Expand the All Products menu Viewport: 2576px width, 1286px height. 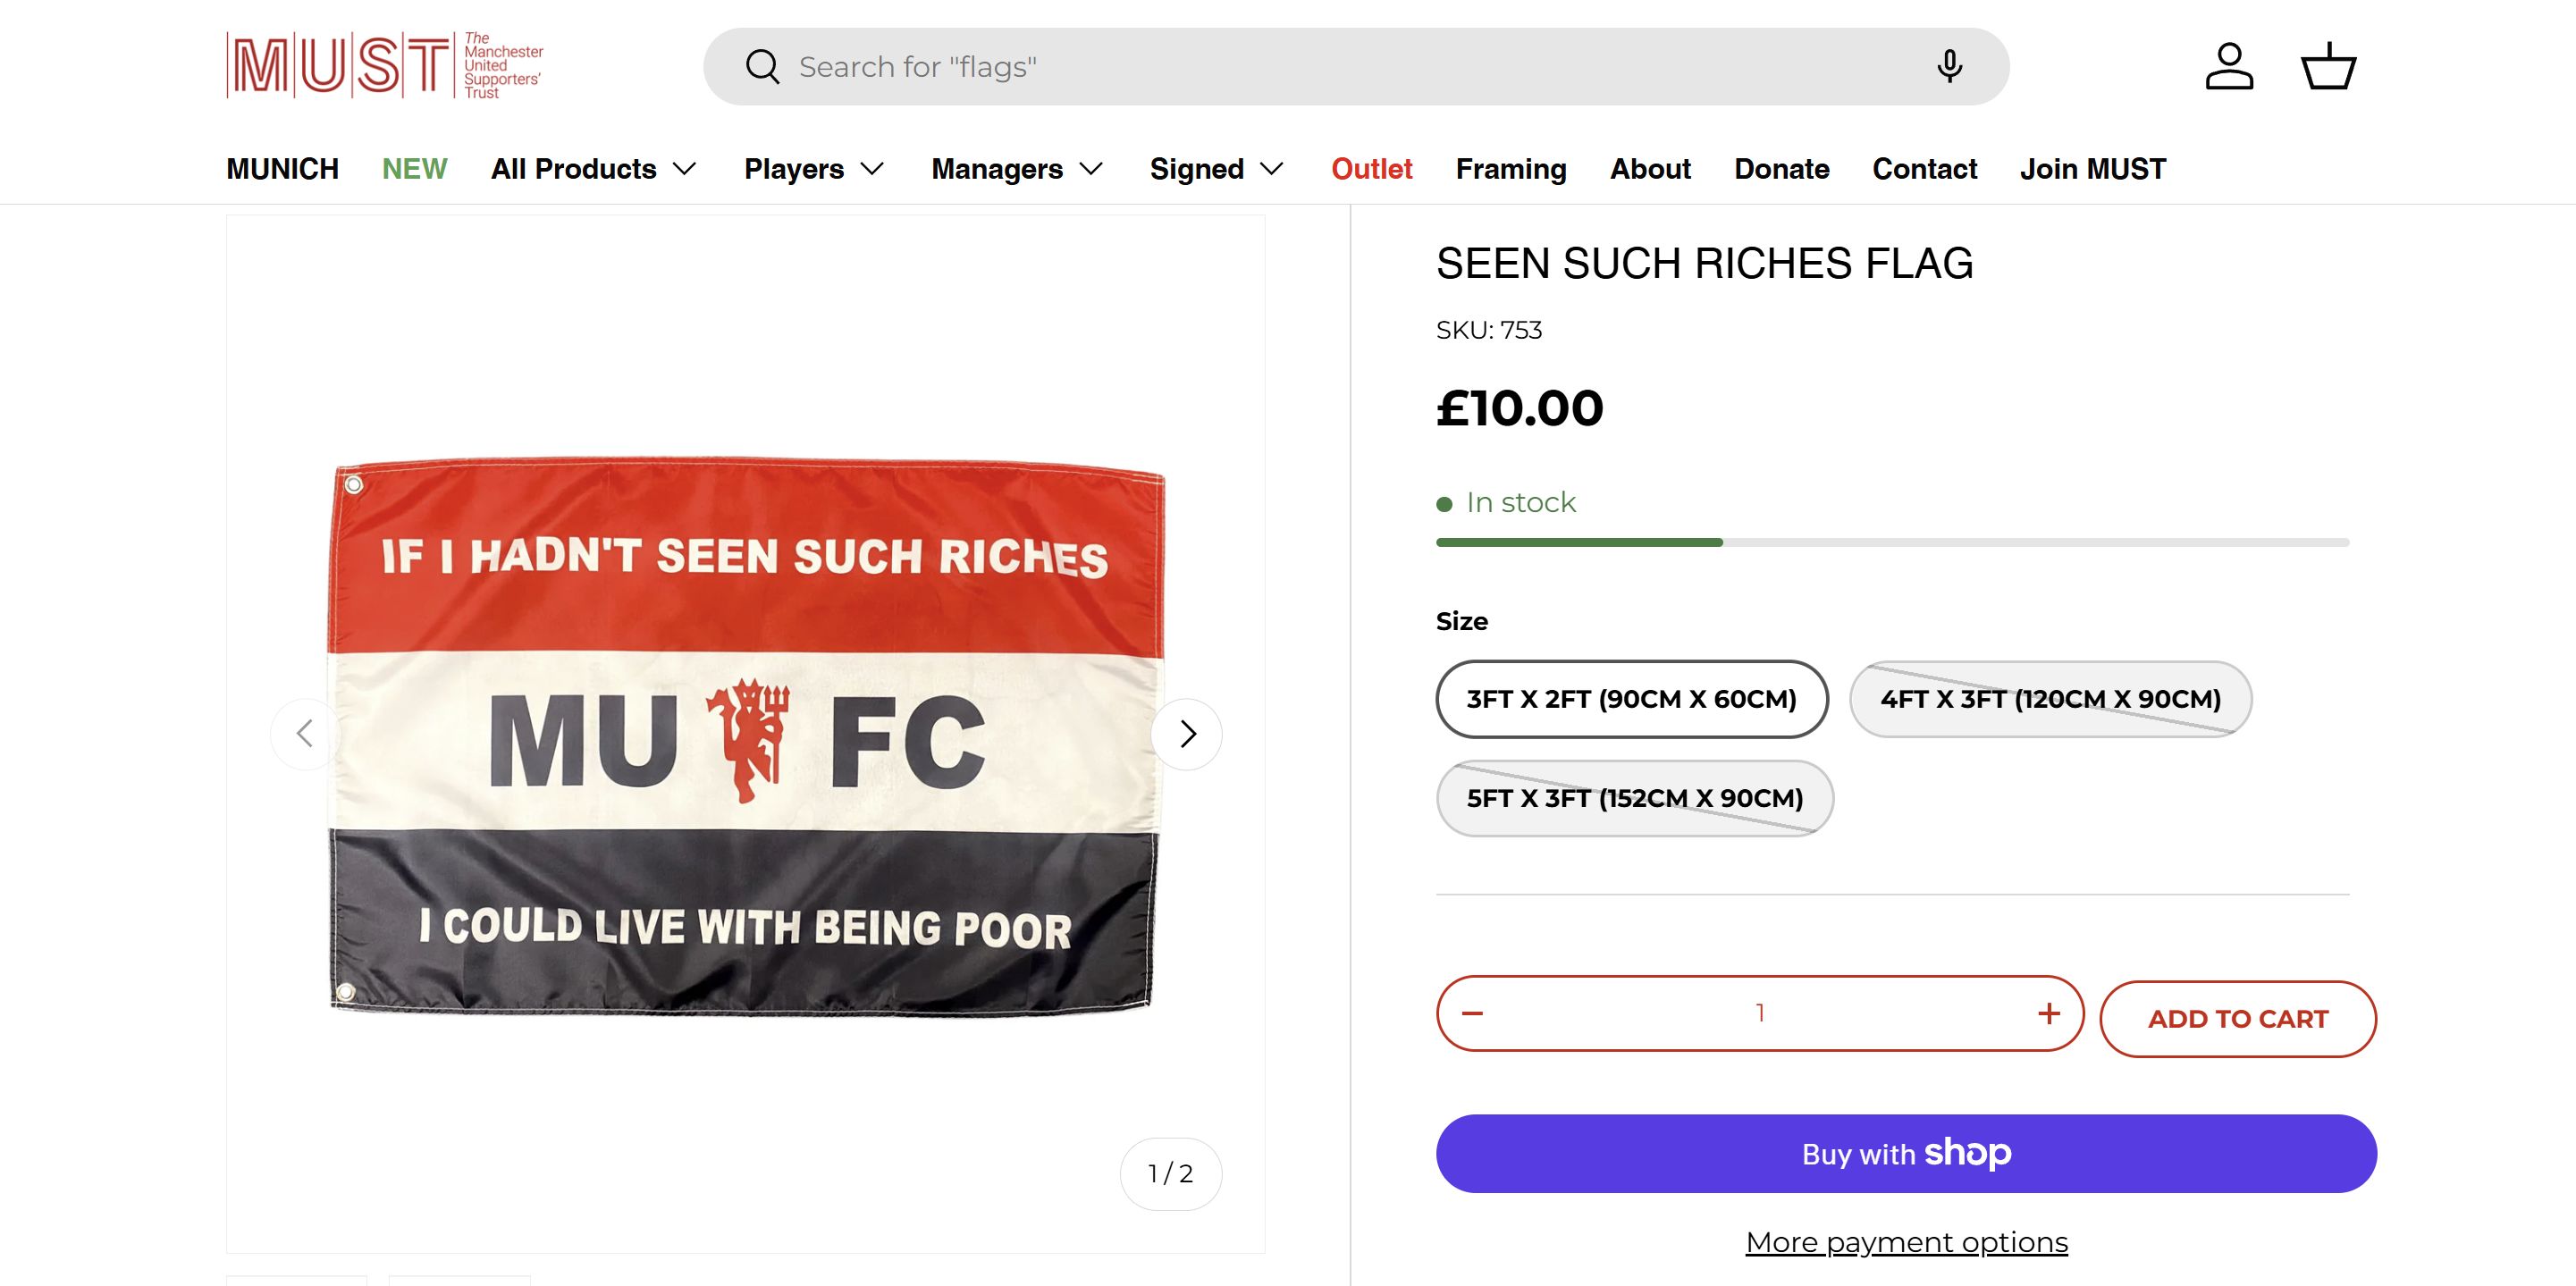[593, 169]
